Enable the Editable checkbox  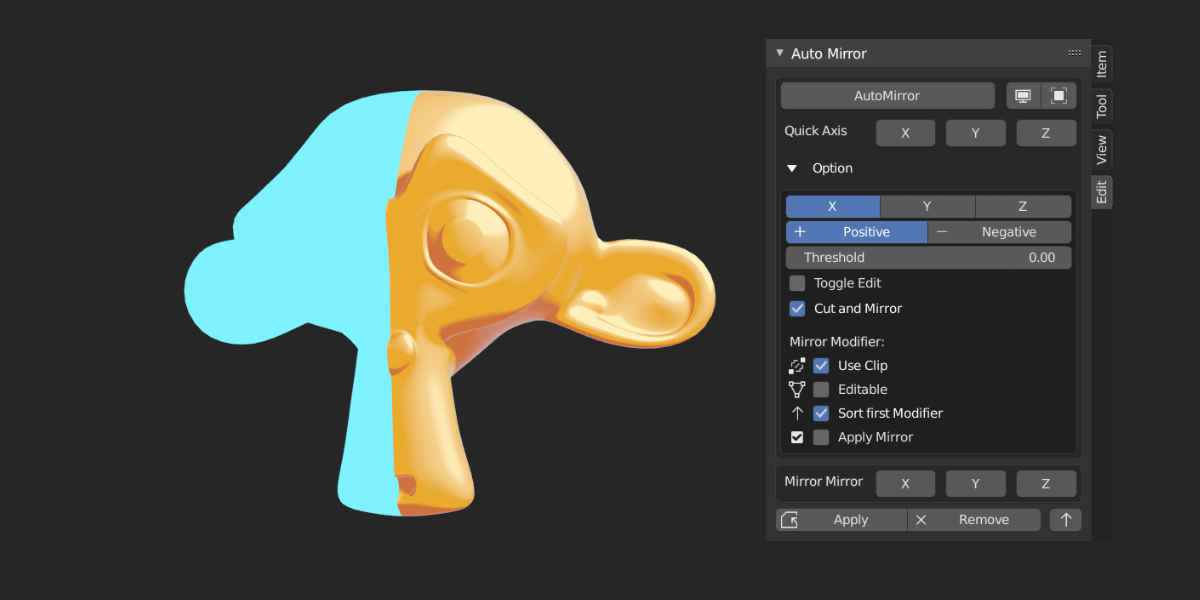click(x=819, y=389)
